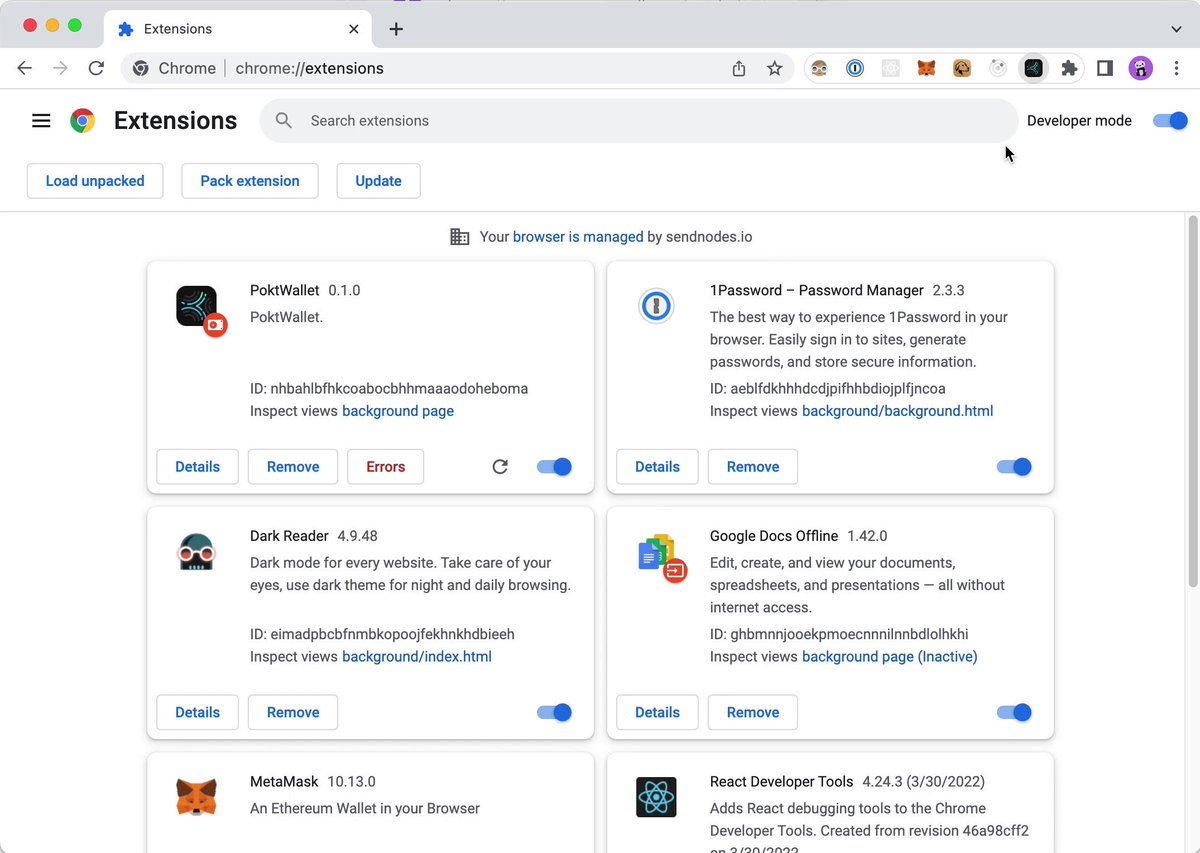
Task: Open the 'browser is managed' link
Action: pyautogui.click(x=578, y=237)
